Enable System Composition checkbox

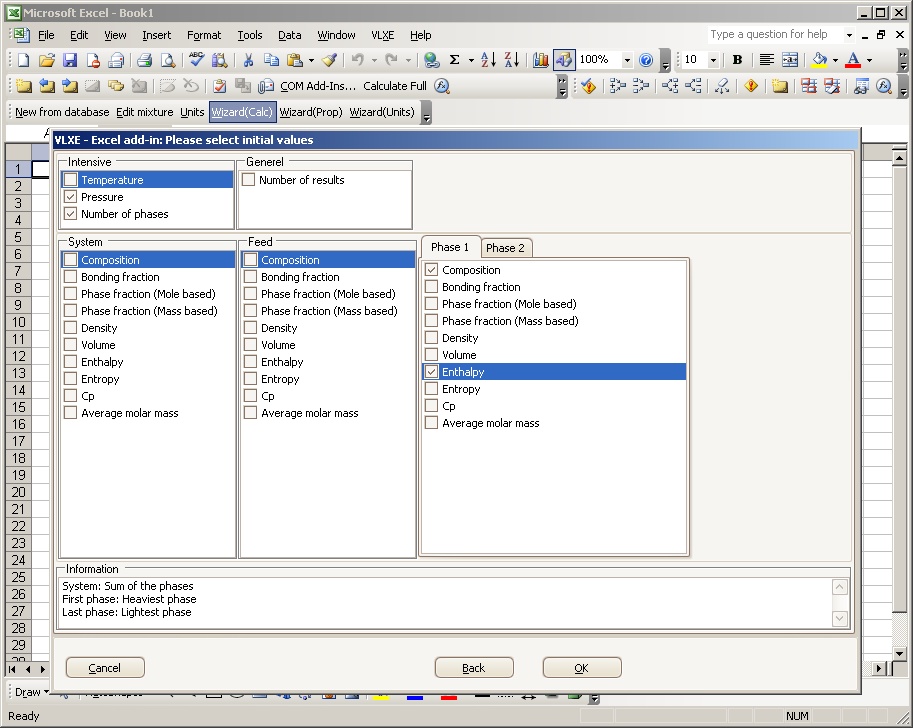click(x=70, y=259)
